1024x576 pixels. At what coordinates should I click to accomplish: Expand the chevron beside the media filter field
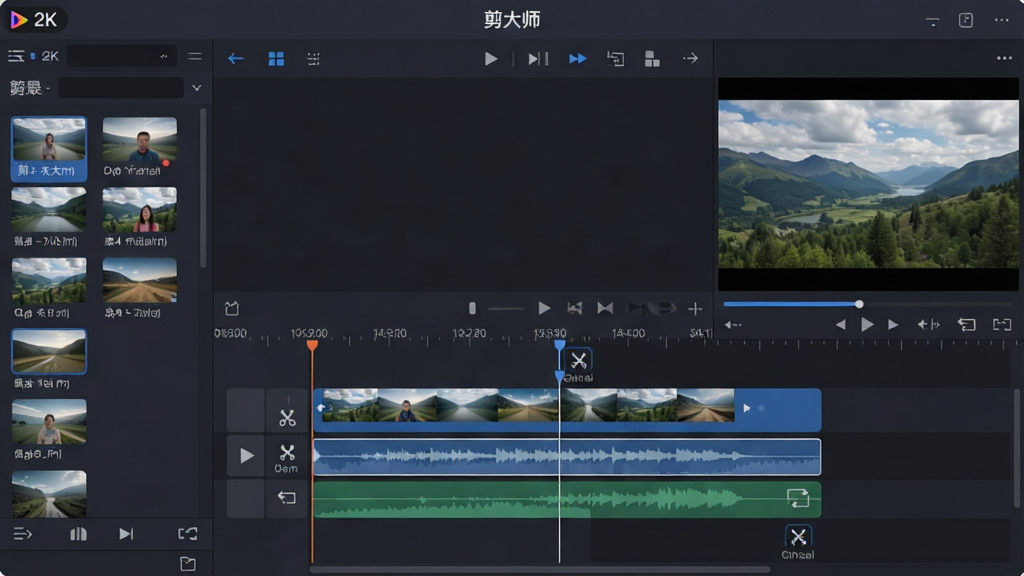[197, 88]
